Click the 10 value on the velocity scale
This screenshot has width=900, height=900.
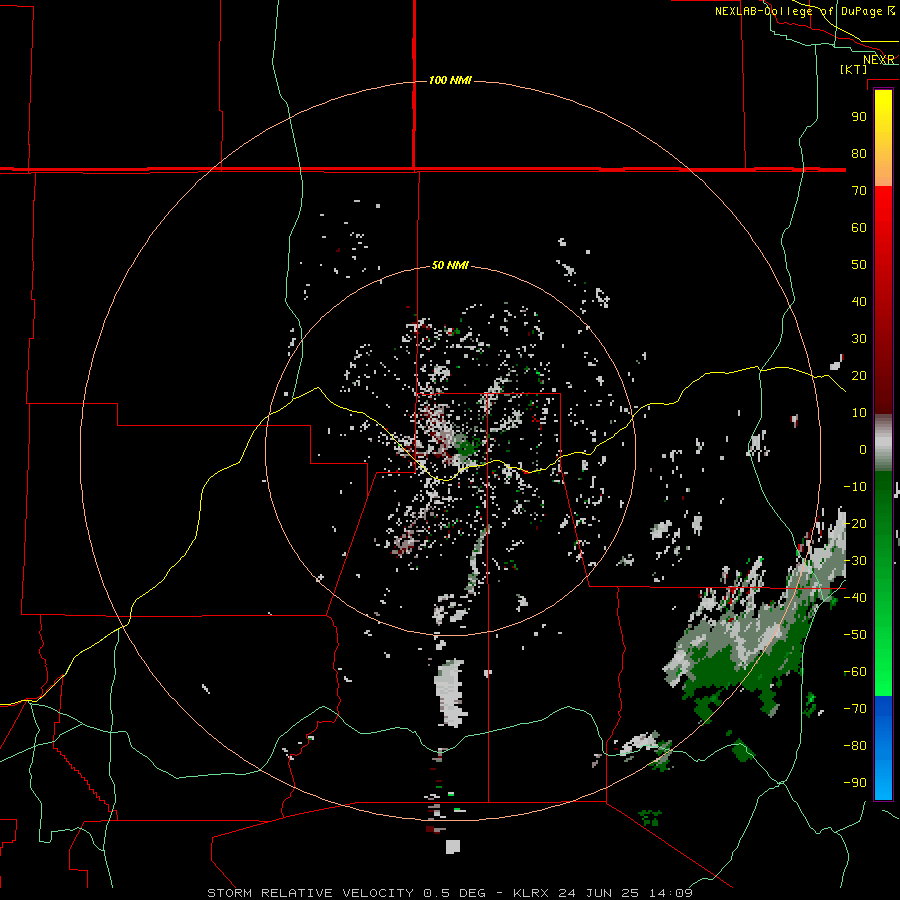(x=859, y=413)
